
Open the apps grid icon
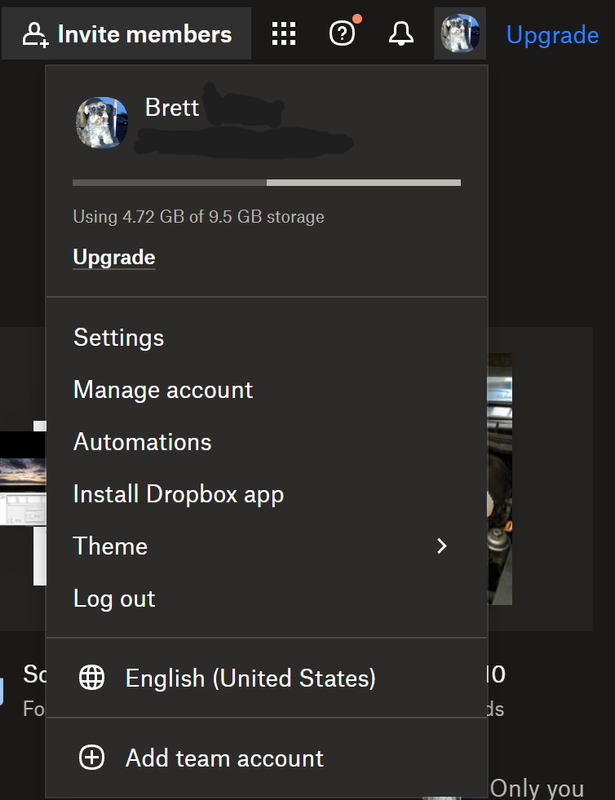pos(283,34)
